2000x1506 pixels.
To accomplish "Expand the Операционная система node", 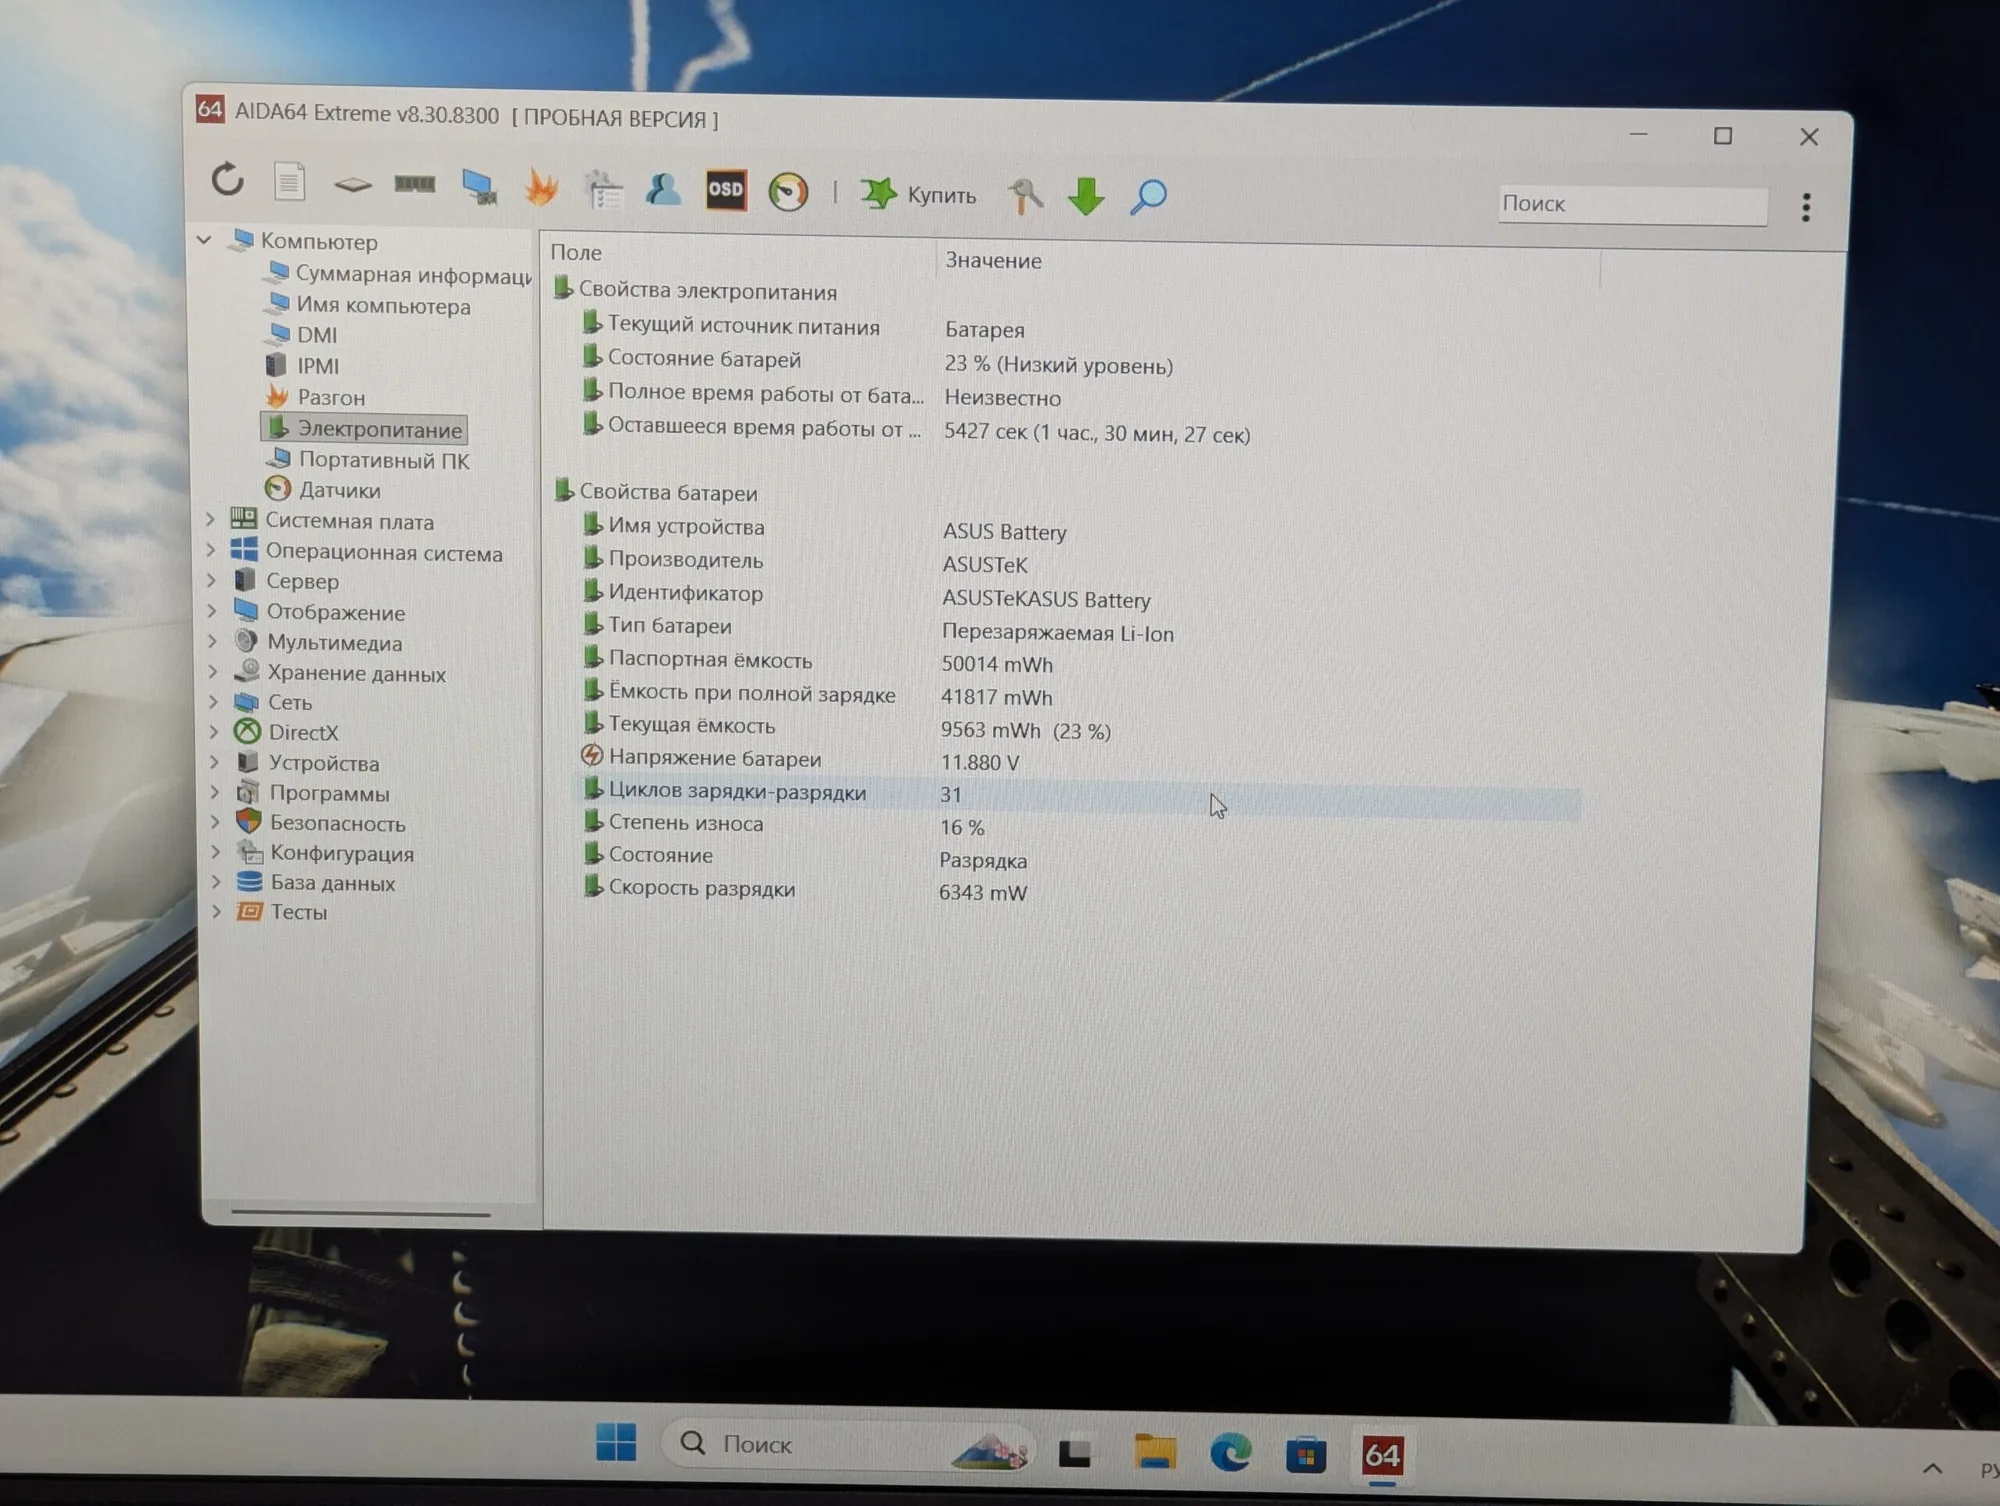I will tap(211, 550).
